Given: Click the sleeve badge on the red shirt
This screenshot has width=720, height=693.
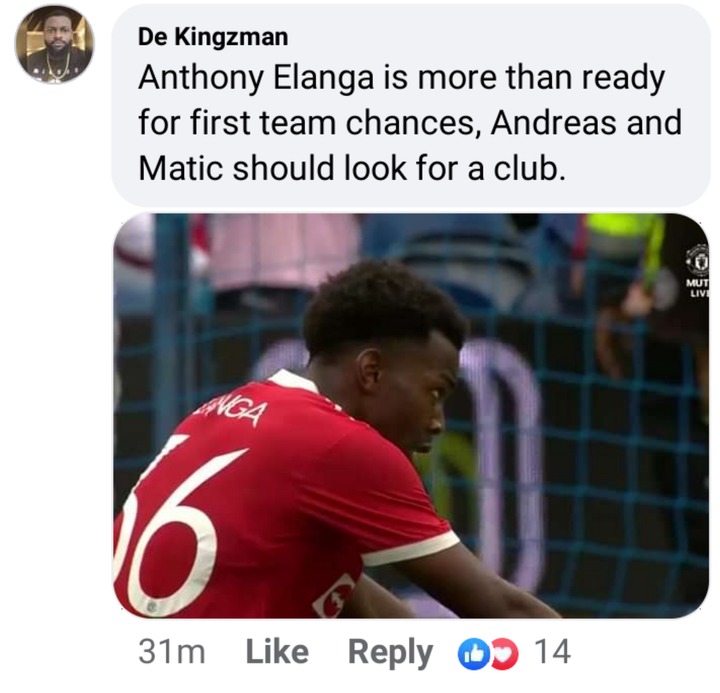Looking at the screenshot, I should tap(333, 595).
